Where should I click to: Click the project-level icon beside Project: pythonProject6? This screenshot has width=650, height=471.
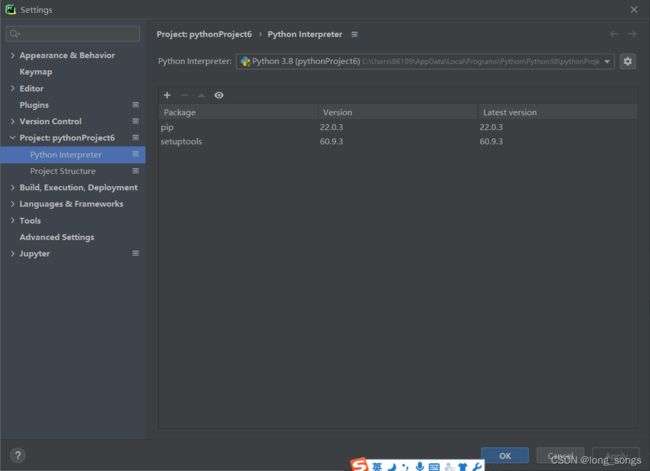pos(136,137)
